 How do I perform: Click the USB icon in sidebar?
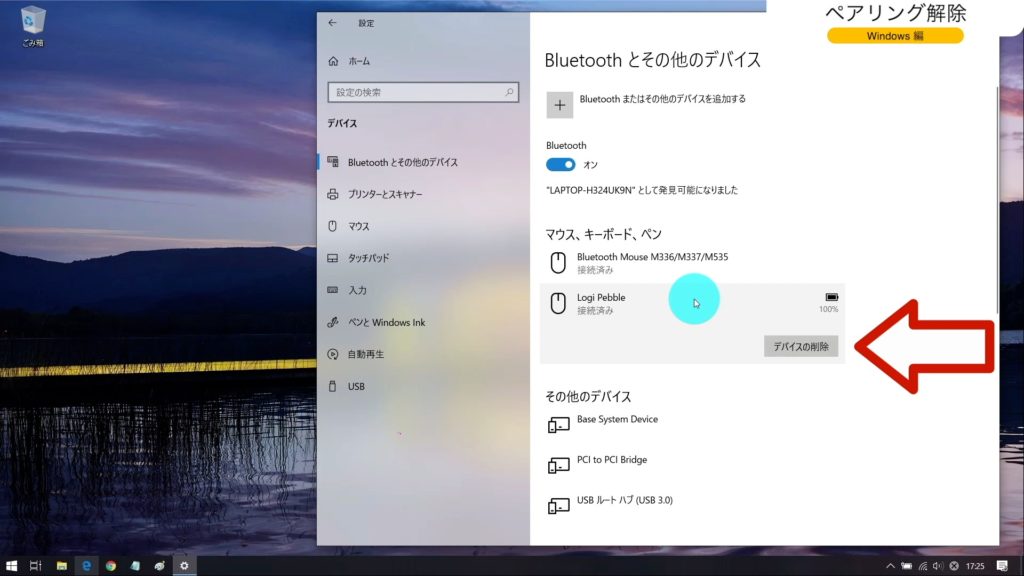[x=332, y=386]
